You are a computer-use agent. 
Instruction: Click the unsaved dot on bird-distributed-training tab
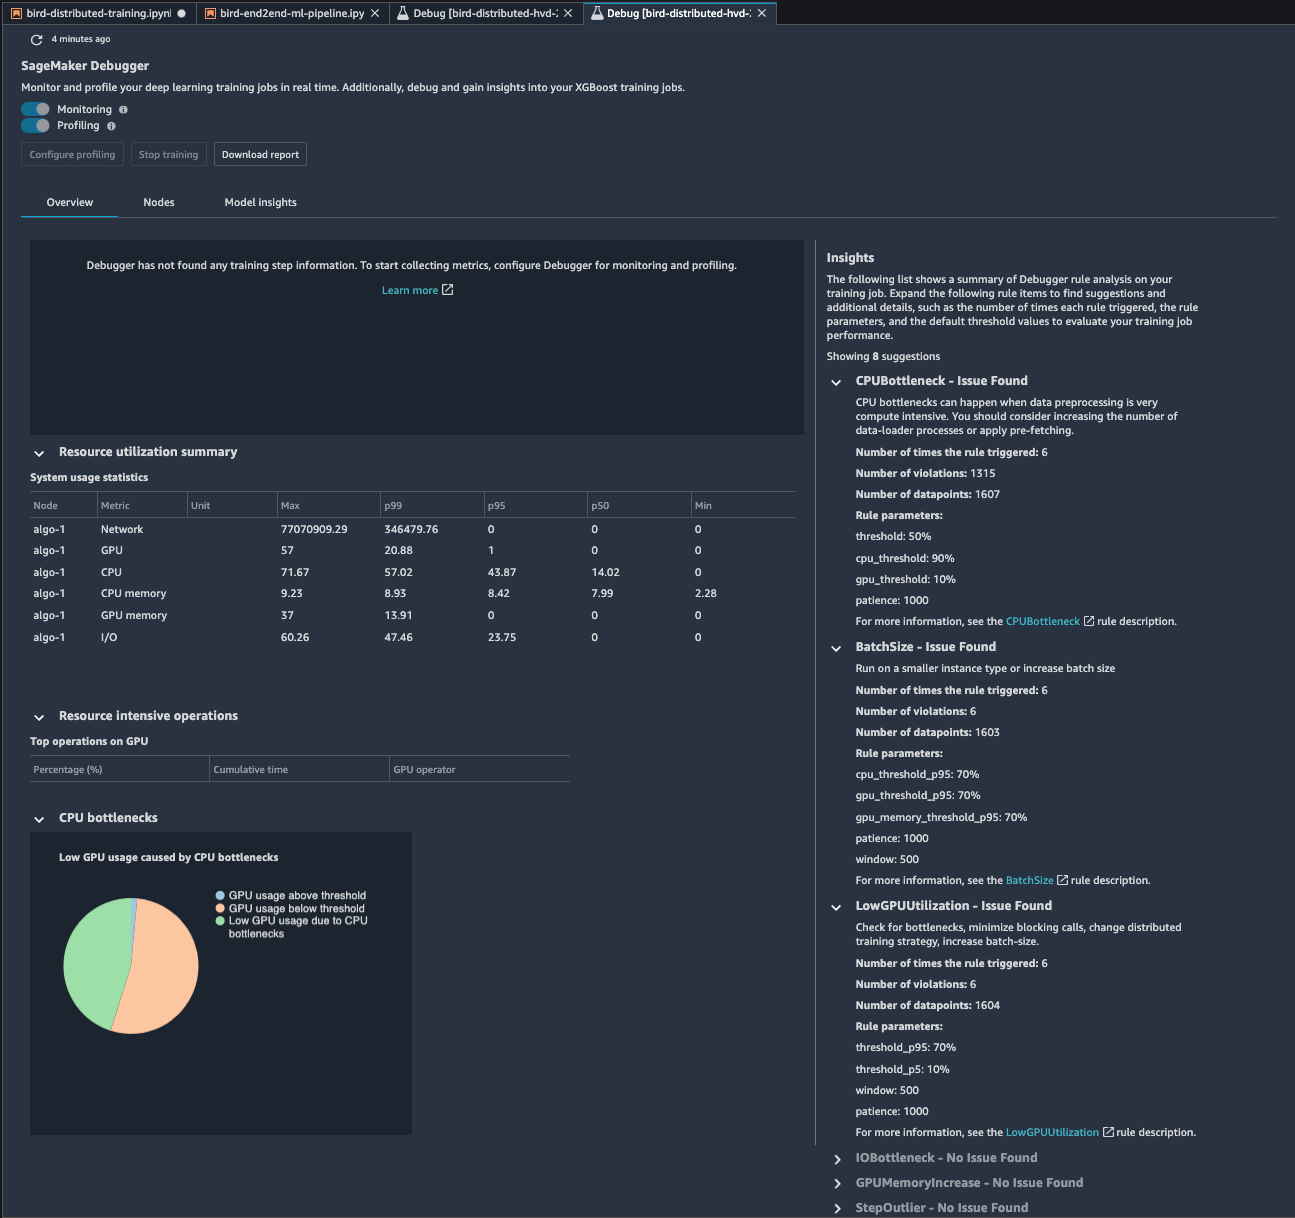(182, 13)
